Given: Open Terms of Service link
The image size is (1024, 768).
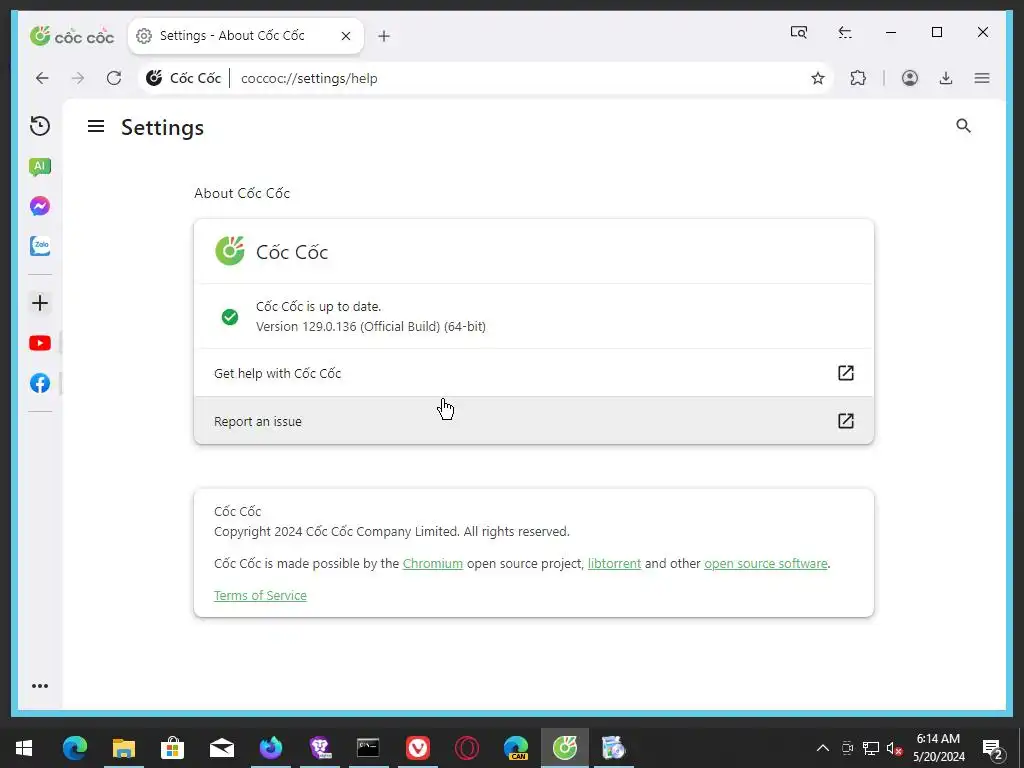Looking at the screenshot, I should pos(260,596).
